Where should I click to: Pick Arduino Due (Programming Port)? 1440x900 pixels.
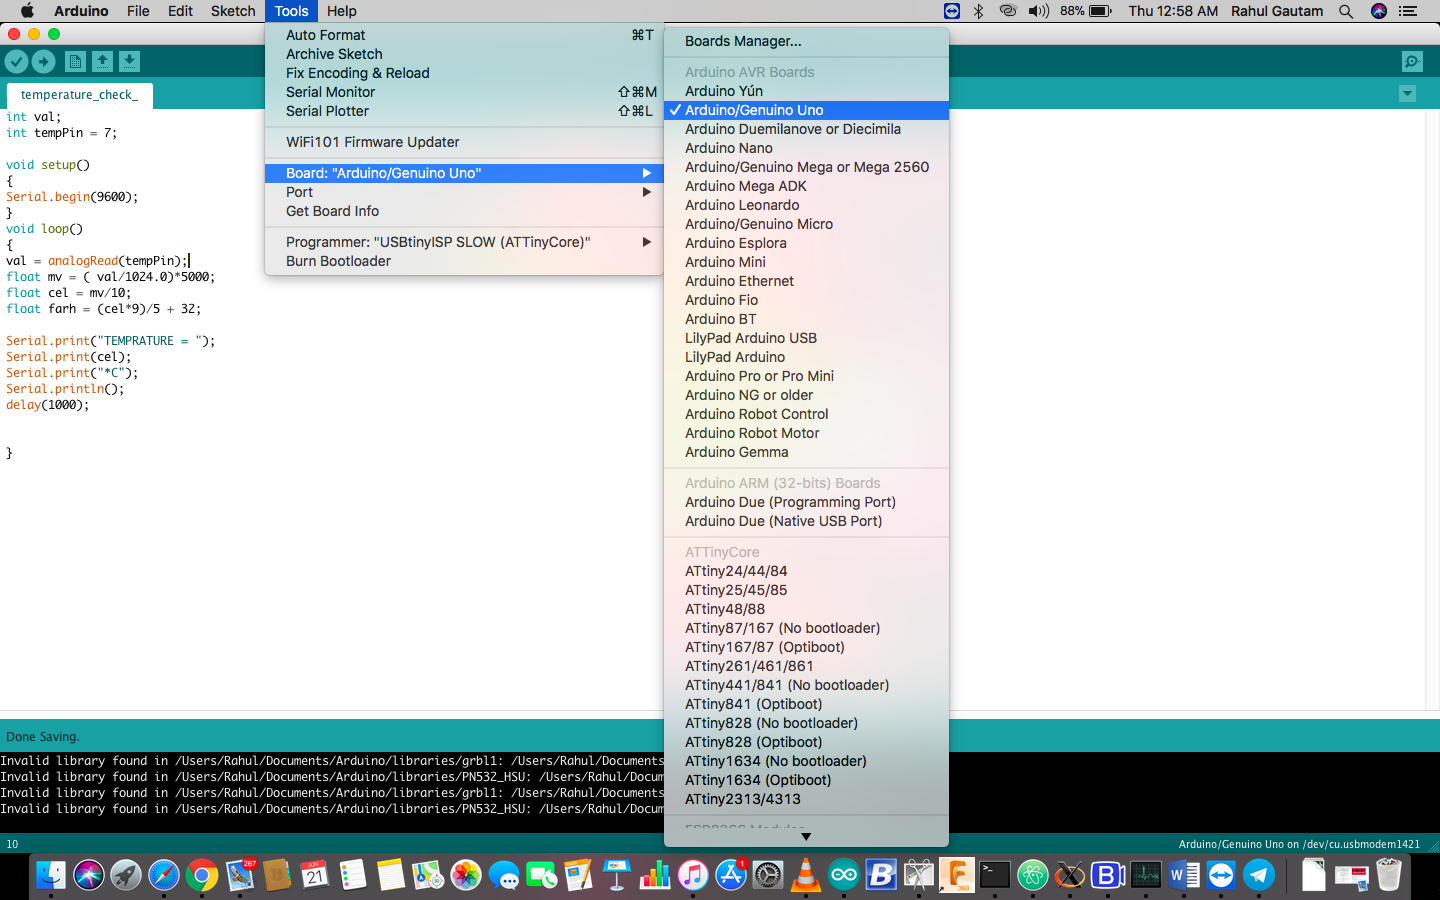pyautogui.click(x=806, y=502)
